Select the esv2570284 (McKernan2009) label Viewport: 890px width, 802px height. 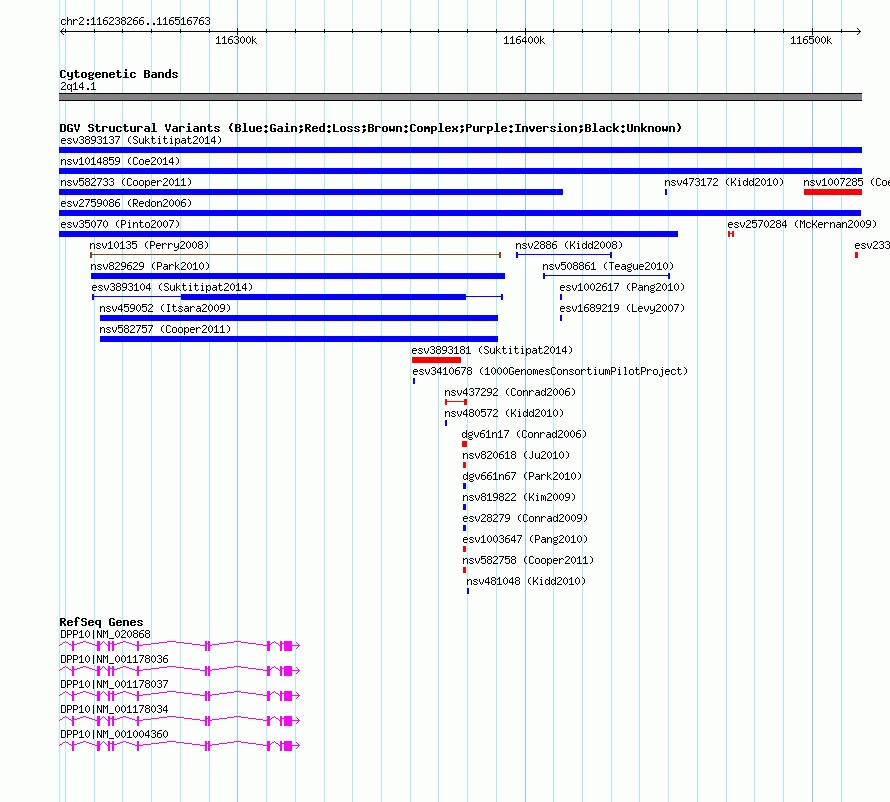pyautogui.click(x=802, y=224)
